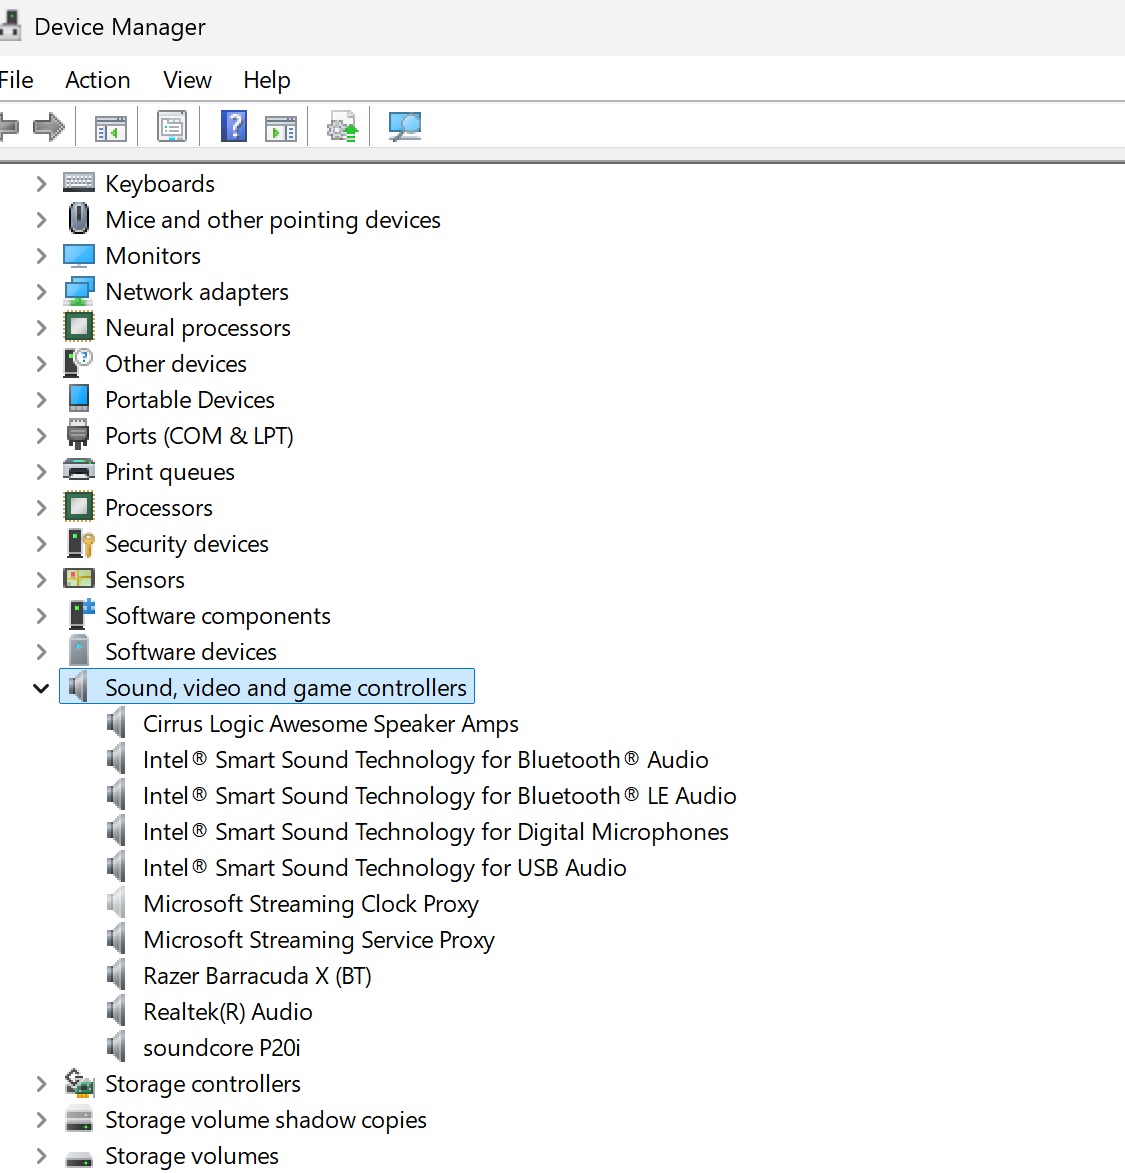Select Microsoft Streaming Service Proxy device

coord(319,940)
